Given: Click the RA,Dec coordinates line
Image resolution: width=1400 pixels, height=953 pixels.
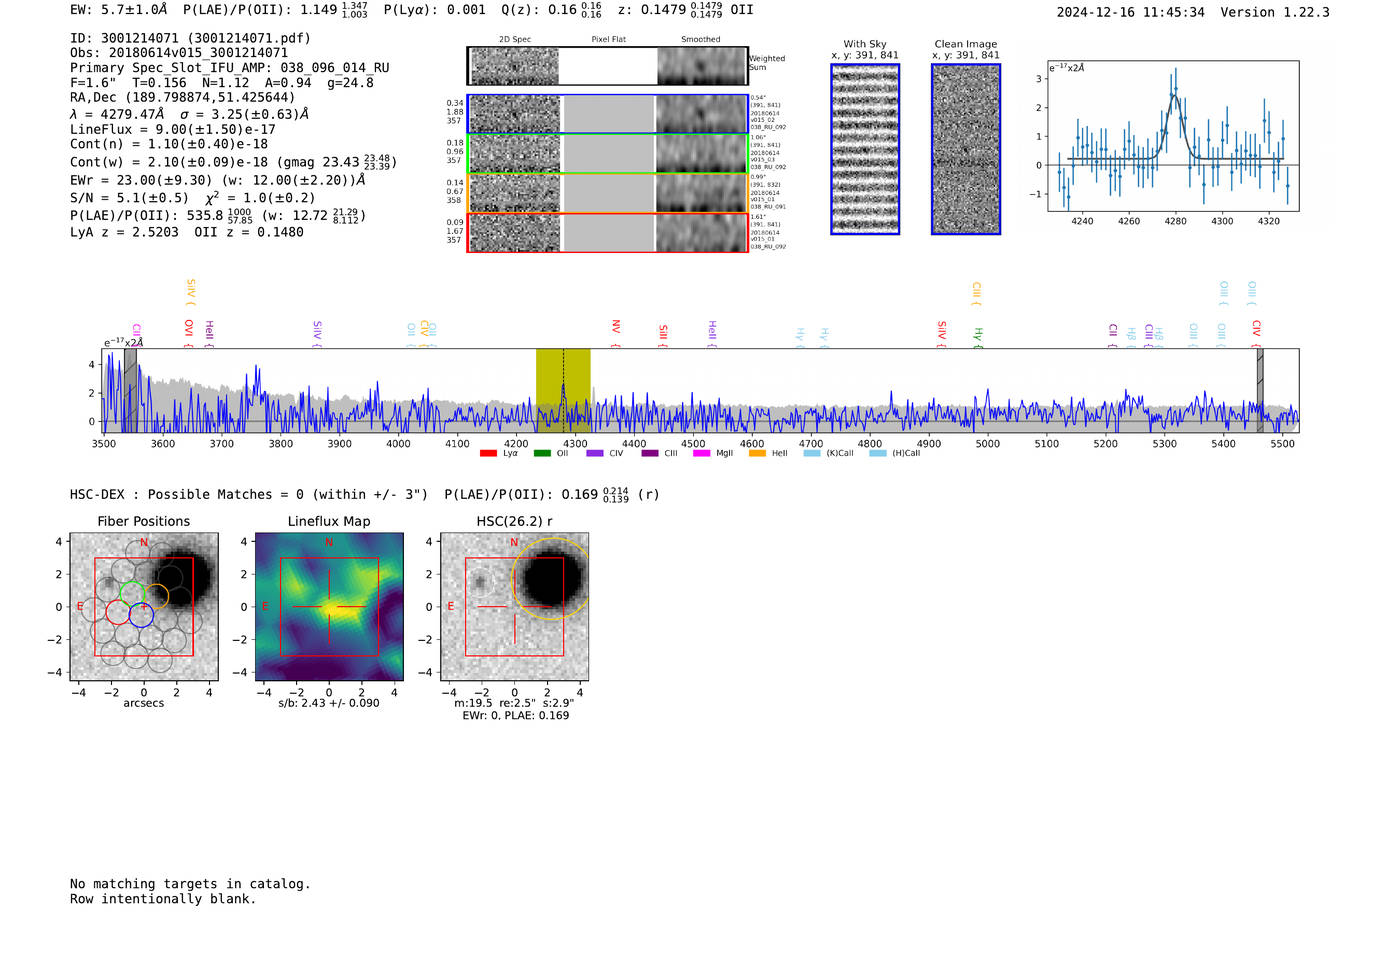Looking at the screenshot, I should click(x=183, y=98).
